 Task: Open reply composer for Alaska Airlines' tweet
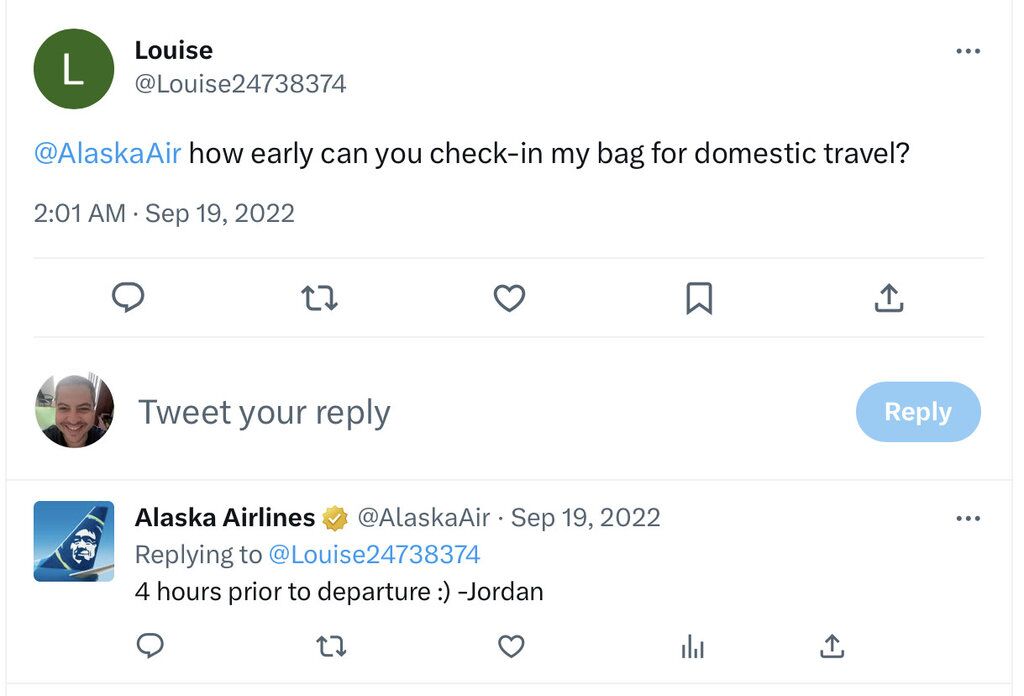[x=151, y=647]
